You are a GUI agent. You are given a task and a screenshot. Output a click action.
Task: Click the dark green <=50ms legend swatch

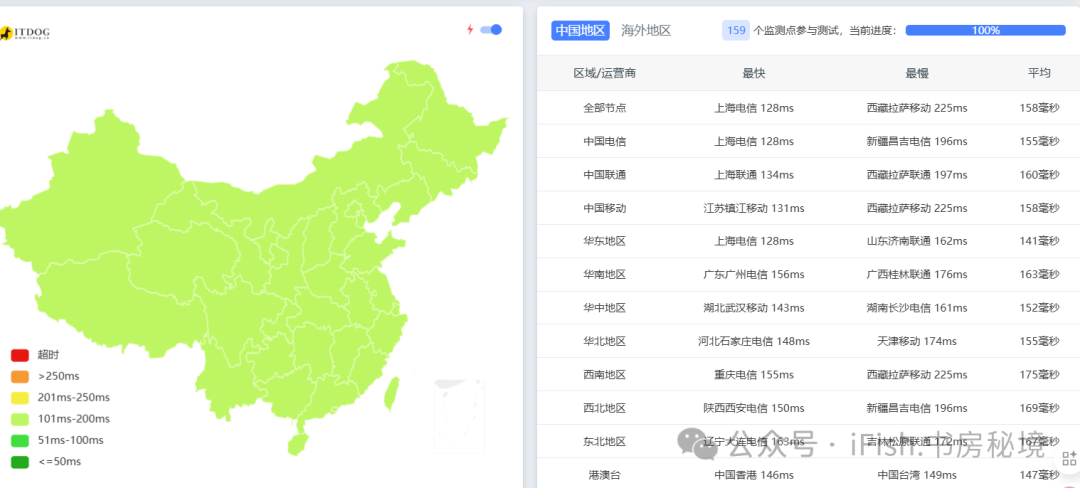pyautogui.click(x=20, y=461)
